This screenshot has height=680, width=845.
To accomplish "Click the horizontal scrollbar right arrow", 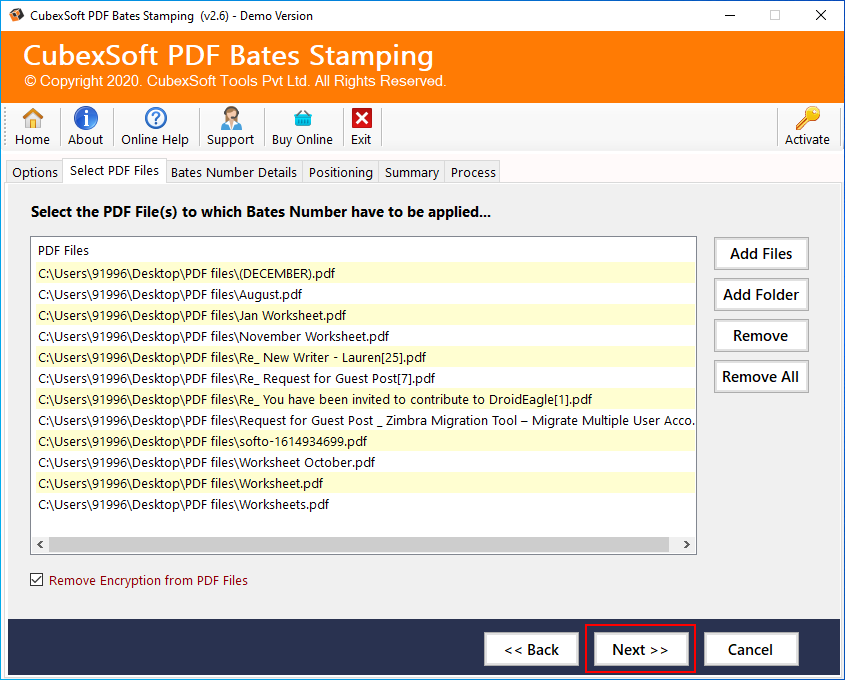I will [x=687, y=545].
